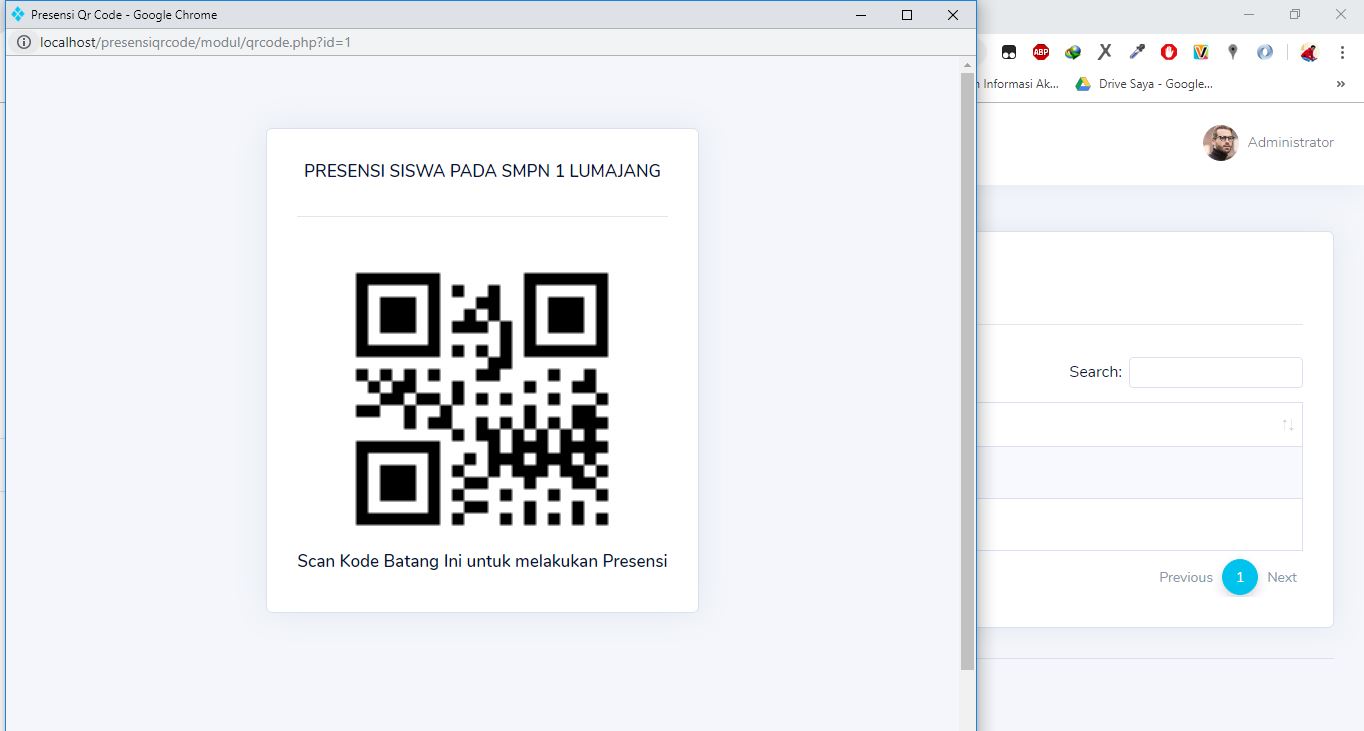This screenshot has height=731, width=1364.
Task: Click the X extension icon in the toolbar
Action: [x=1104, y=51]
